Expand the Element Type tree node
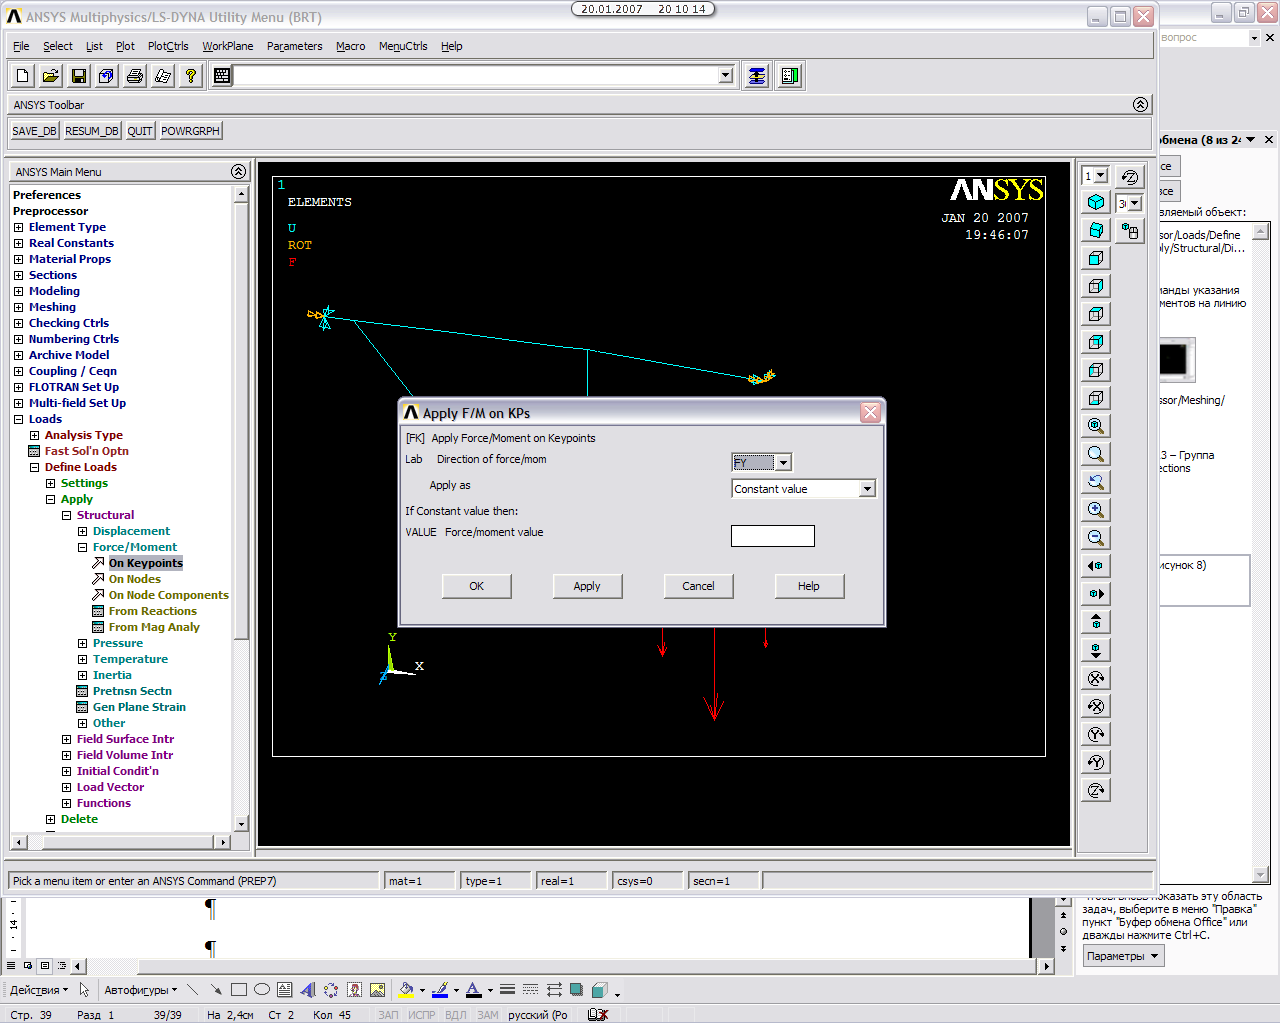The width and height of the screenshot is (1280, 1024). (x=18, y=227)
